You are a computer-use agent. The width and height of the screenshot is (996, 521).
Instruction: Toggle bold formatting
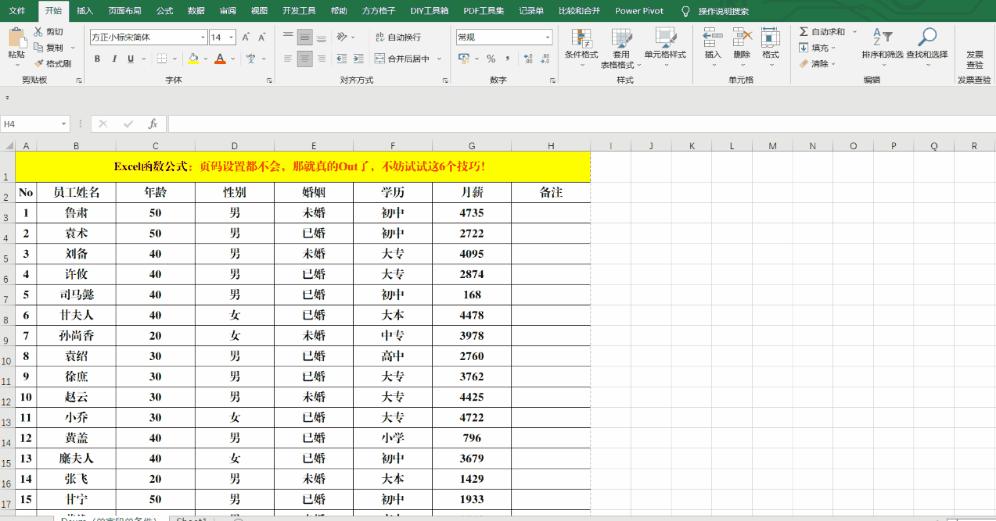point(98,59)
